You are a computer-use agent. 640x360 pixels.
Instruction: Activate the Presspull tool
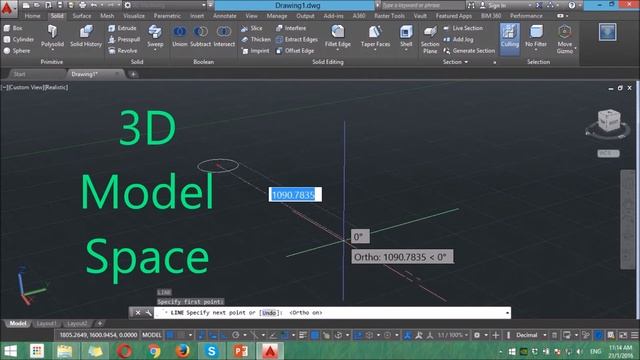pos(124,40)
